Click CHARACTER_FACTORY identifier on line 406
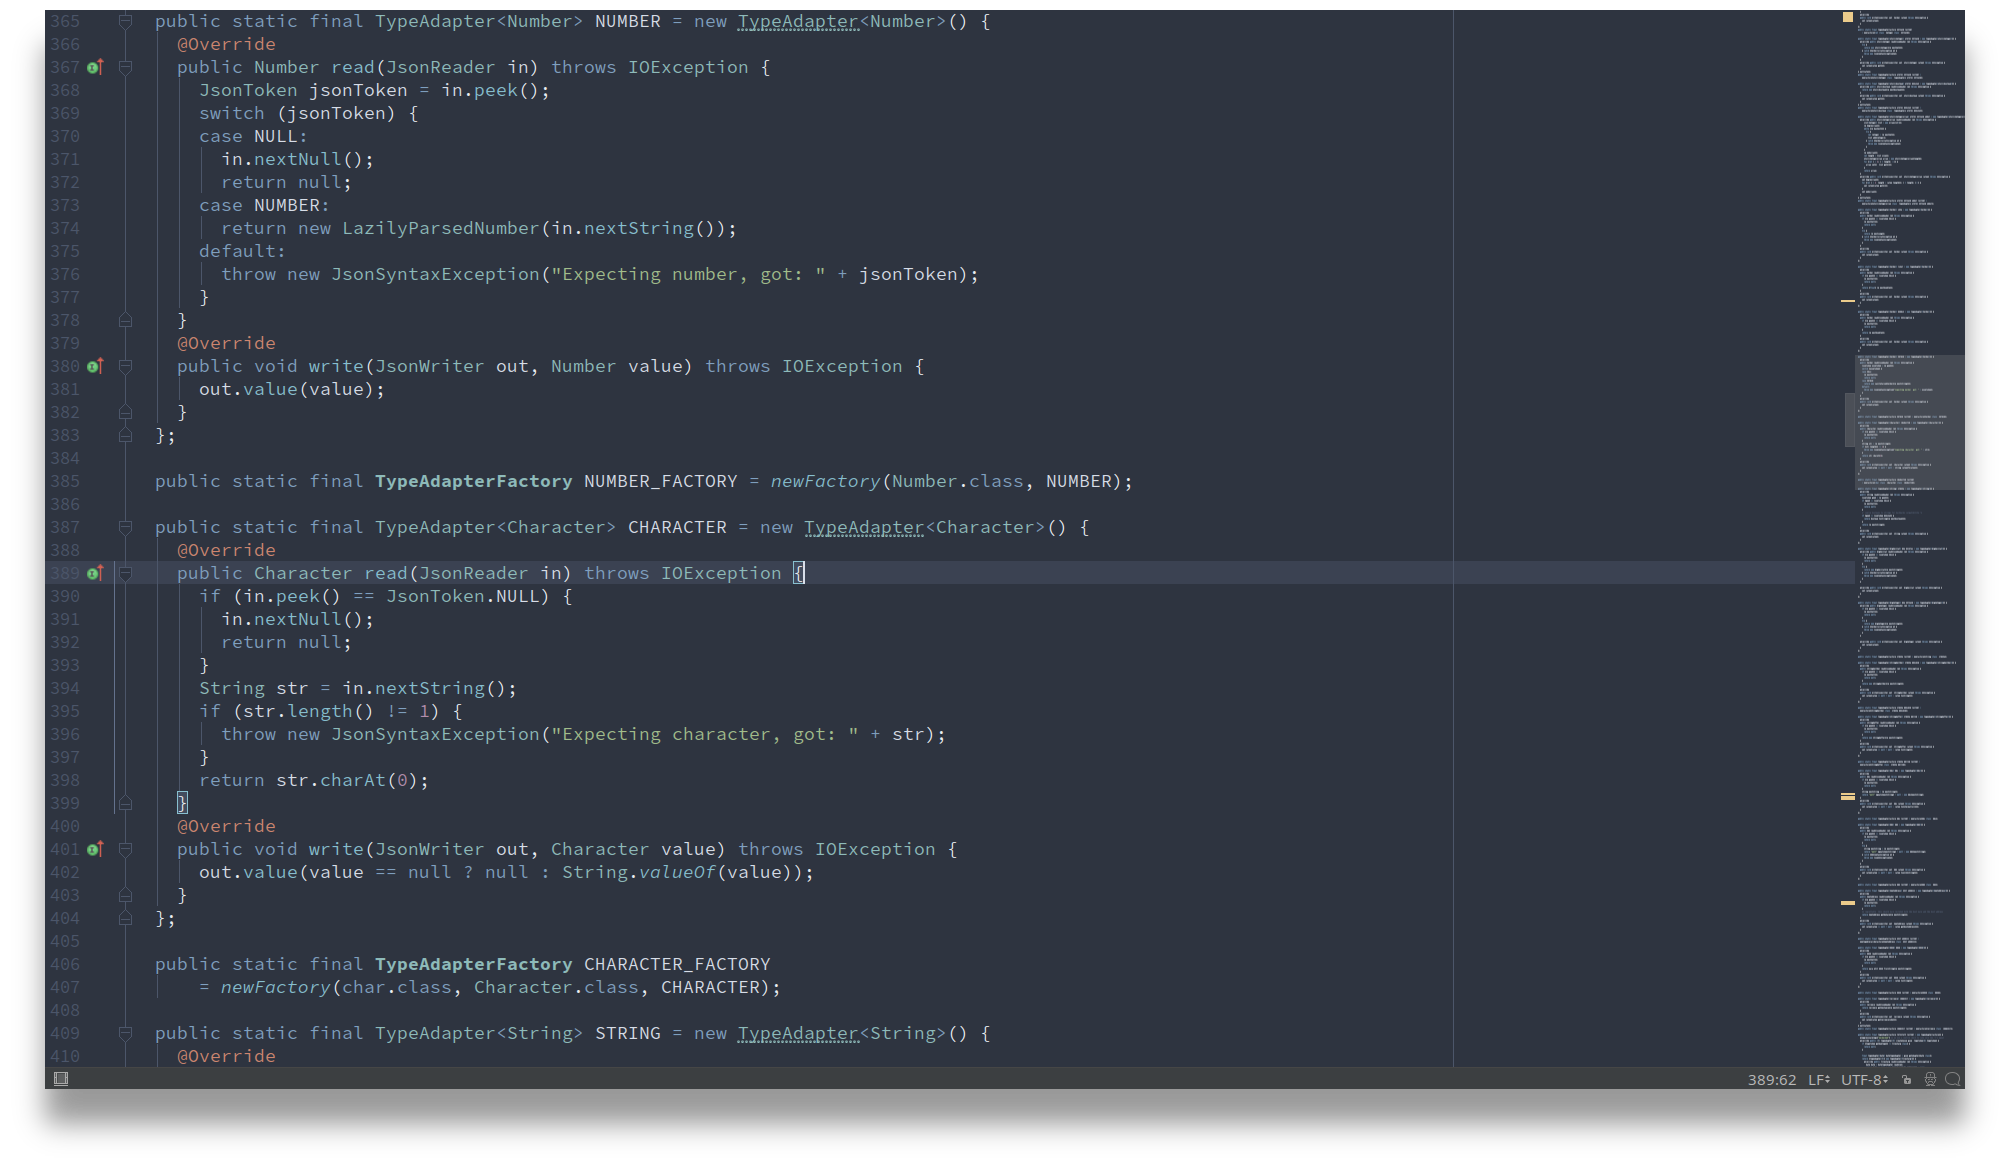The height and width of the screenshot is (1169, 2010). pos(677,964)
